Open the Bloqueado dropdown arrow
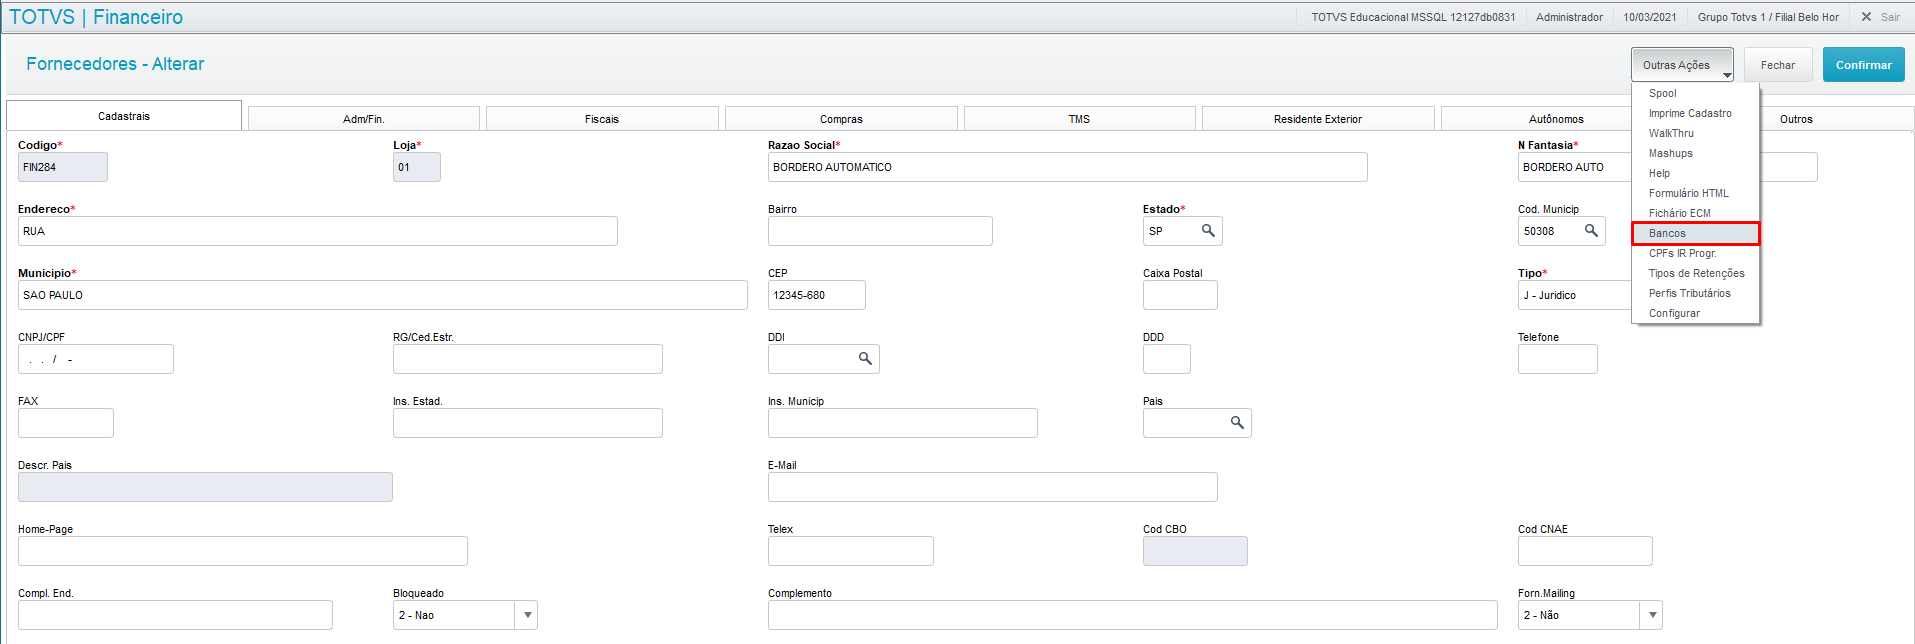 (x=527, y=615)
